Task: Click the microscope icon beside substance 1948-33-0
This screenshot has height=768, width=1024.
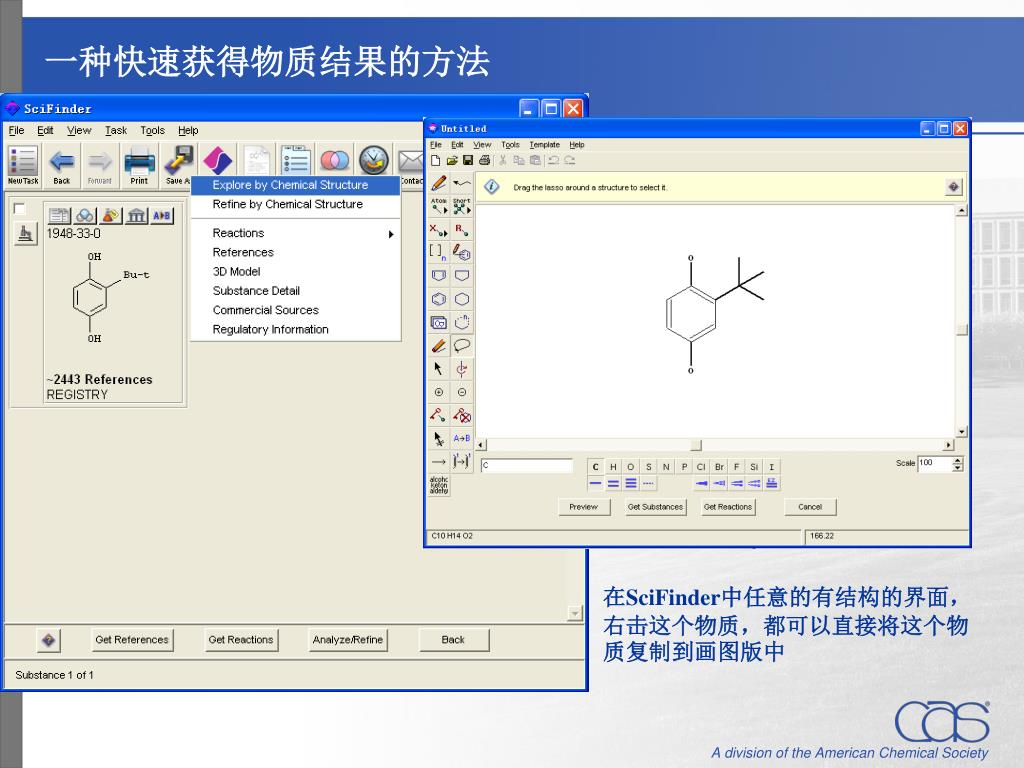Action: point(25,233)
